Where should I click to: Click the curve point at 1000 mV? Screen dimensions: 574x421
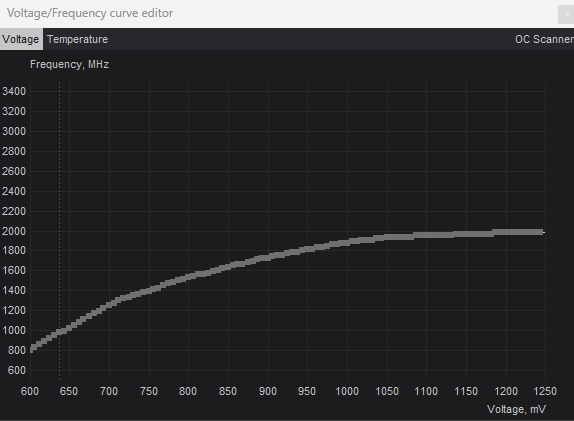(347, 242)
